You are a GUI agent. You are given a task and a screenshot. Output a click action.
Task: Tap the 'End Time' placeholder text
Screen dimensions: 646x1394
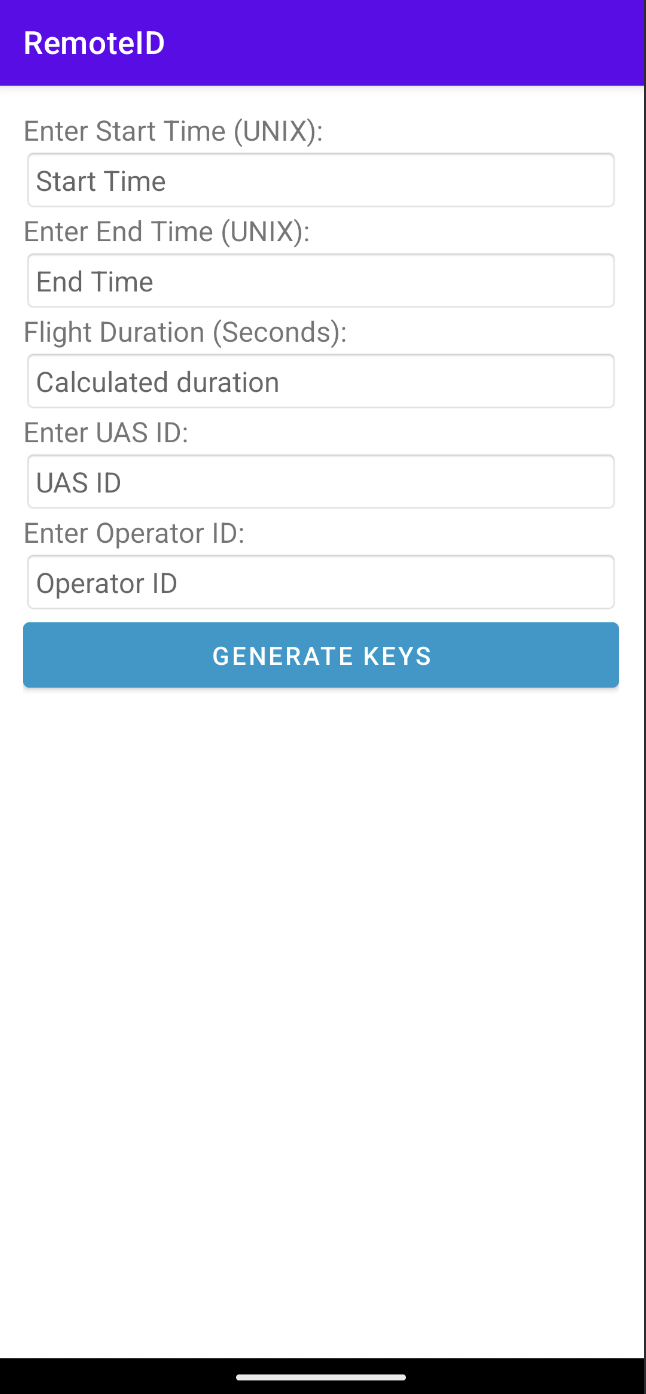(x=95, y=282)
